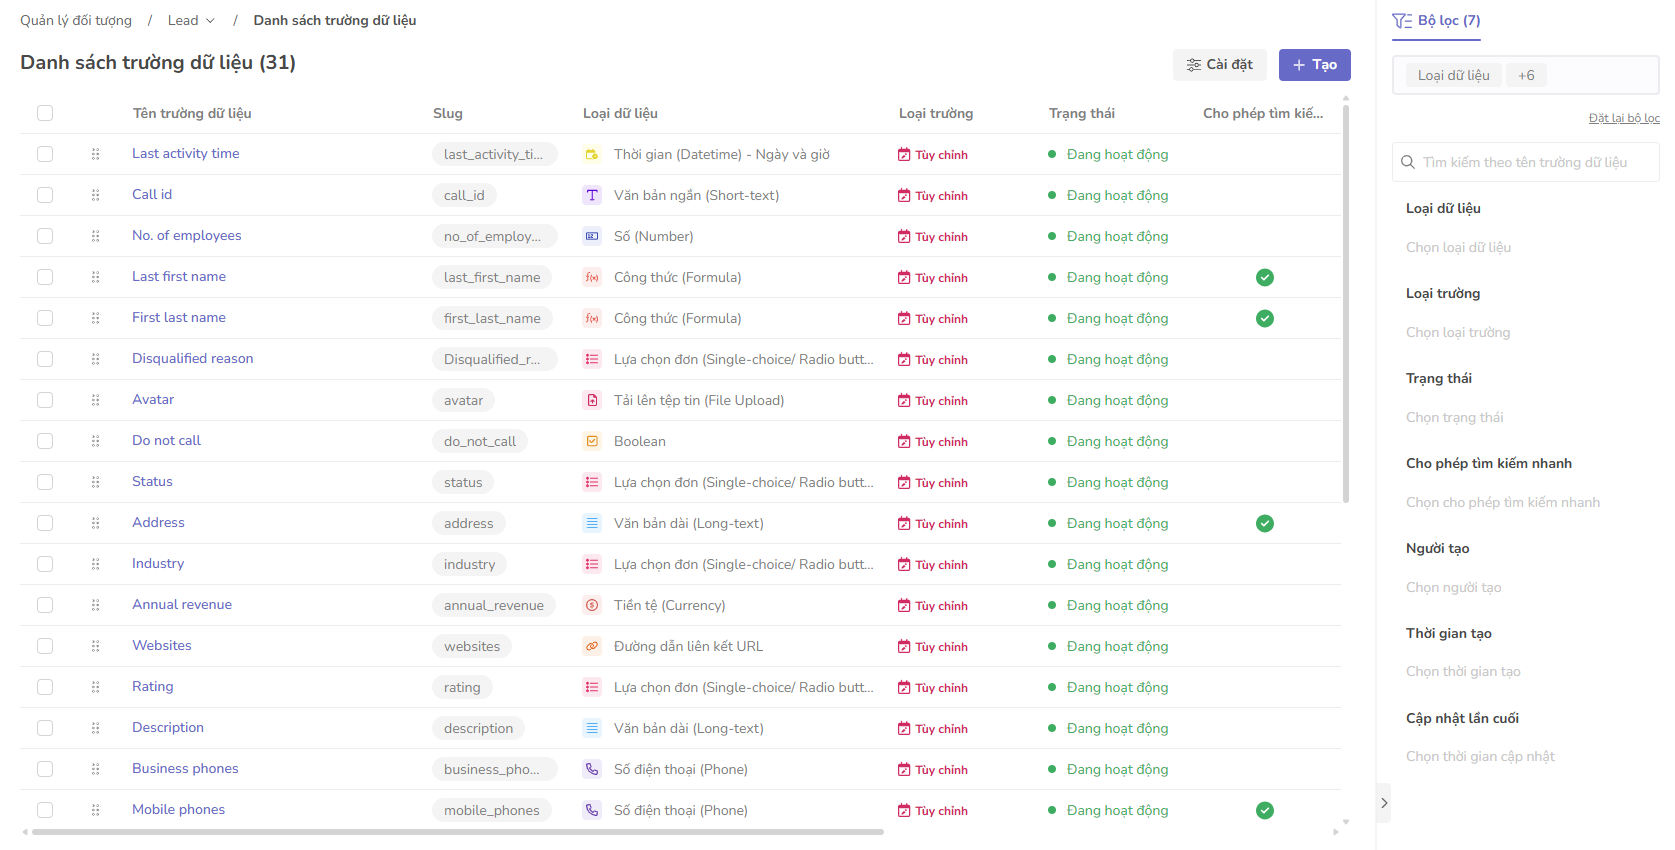Click the File Upload icon in Avatar row

(x=592, y=400)
